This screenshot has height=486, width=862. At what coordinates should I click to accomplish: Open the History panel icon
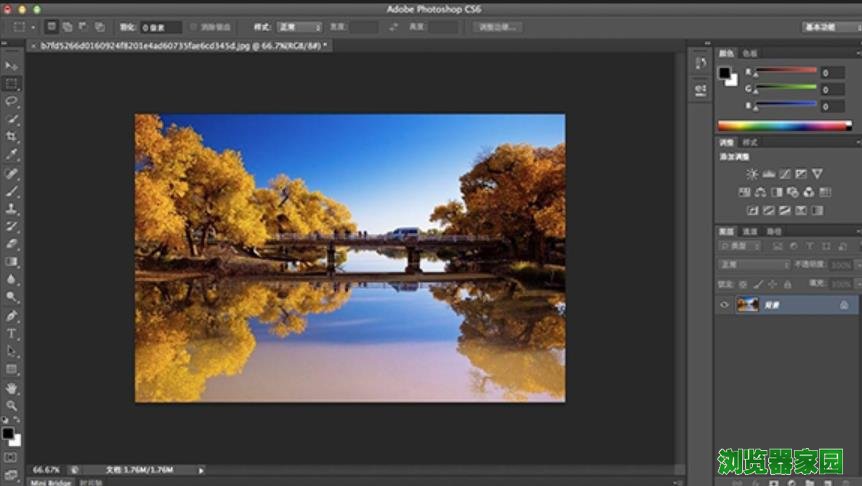point(699,63)
